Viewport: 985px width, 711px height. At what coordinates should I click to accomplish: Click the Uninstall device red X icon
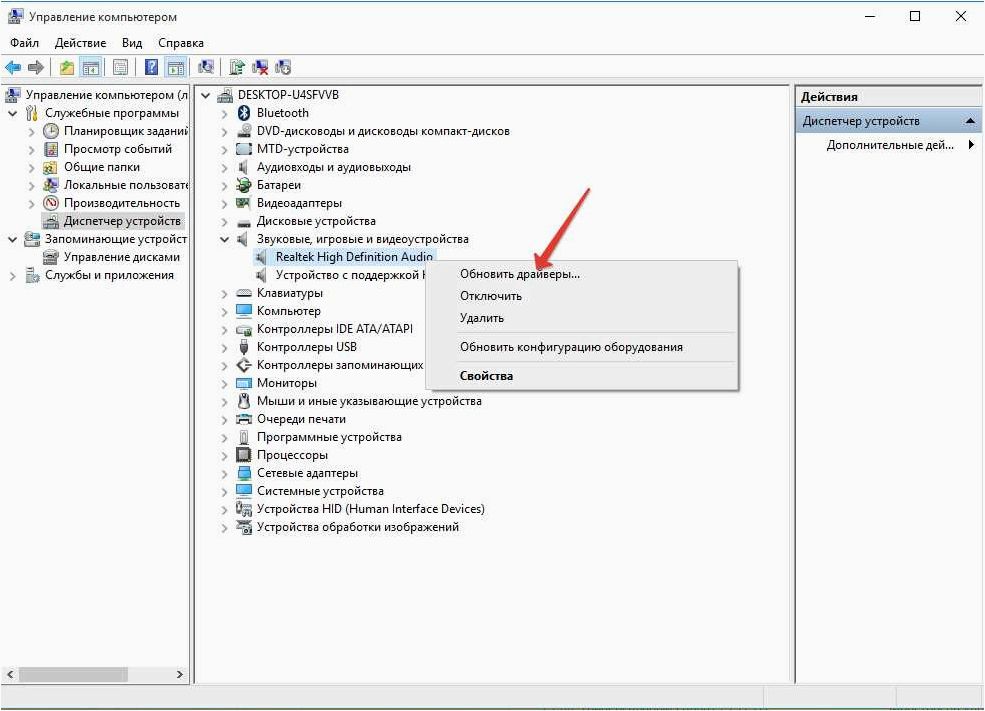pyautogui.click(x=260, y=67)
